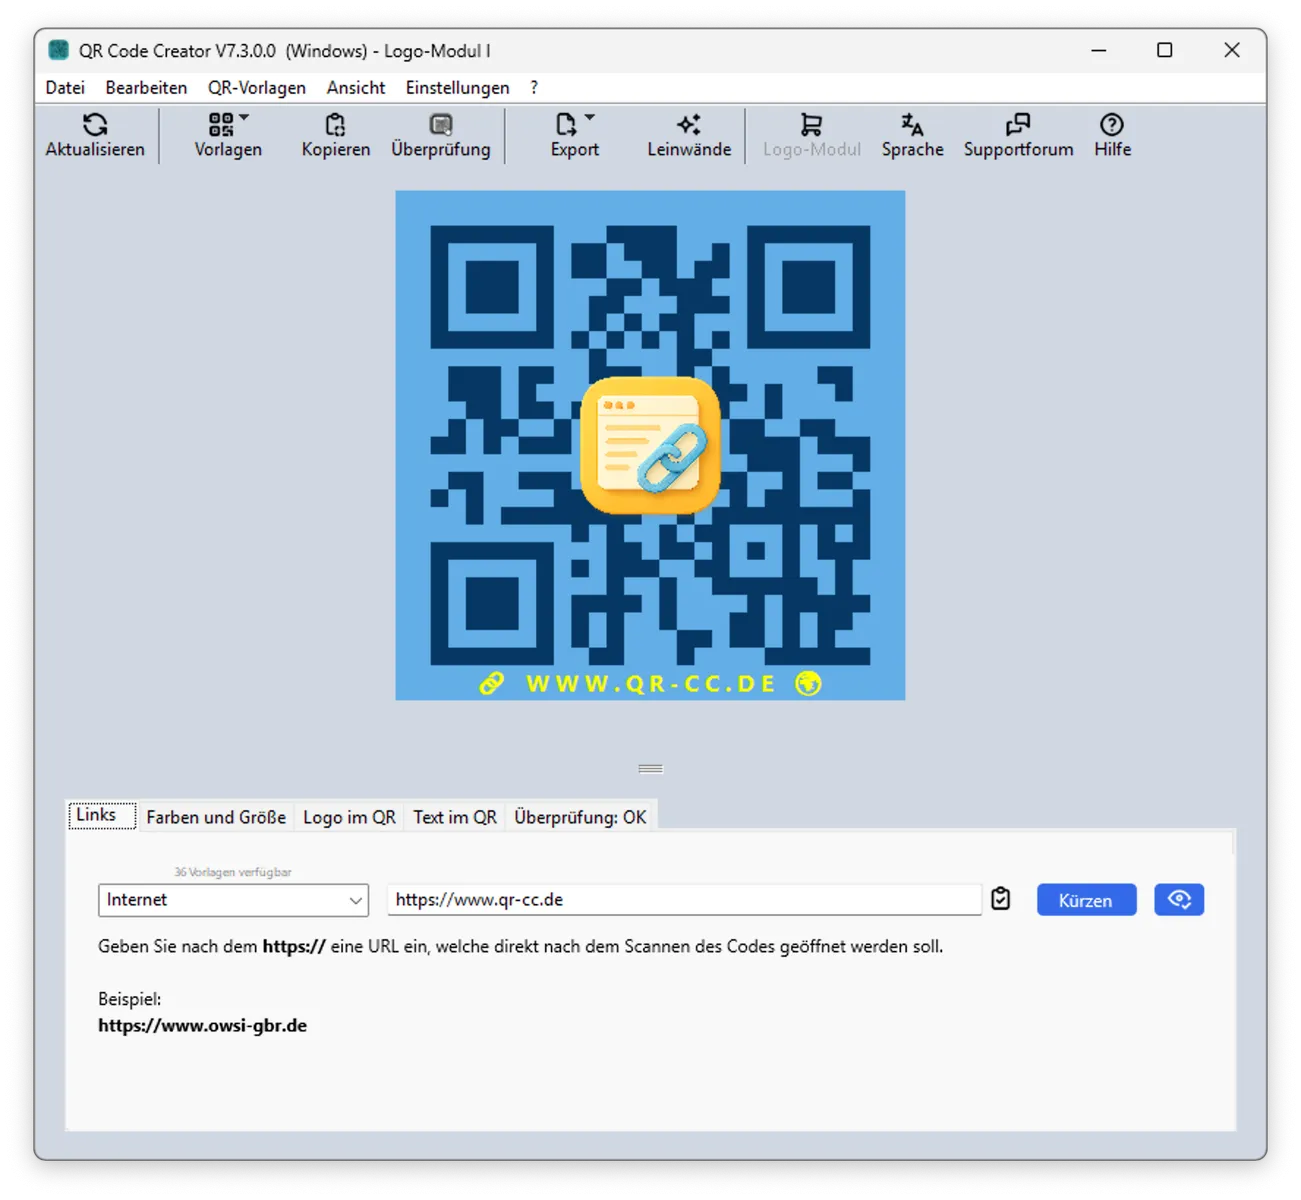Click the Logo-Modul cart icon

(811, 125)
